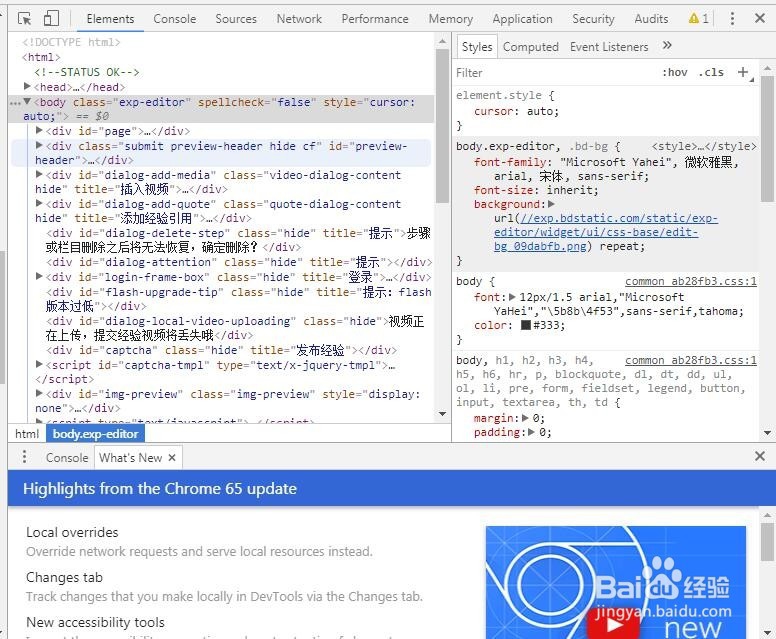776x639 pixels.
Task: Toggle the :hov element state button
Action: click(675, 72)
